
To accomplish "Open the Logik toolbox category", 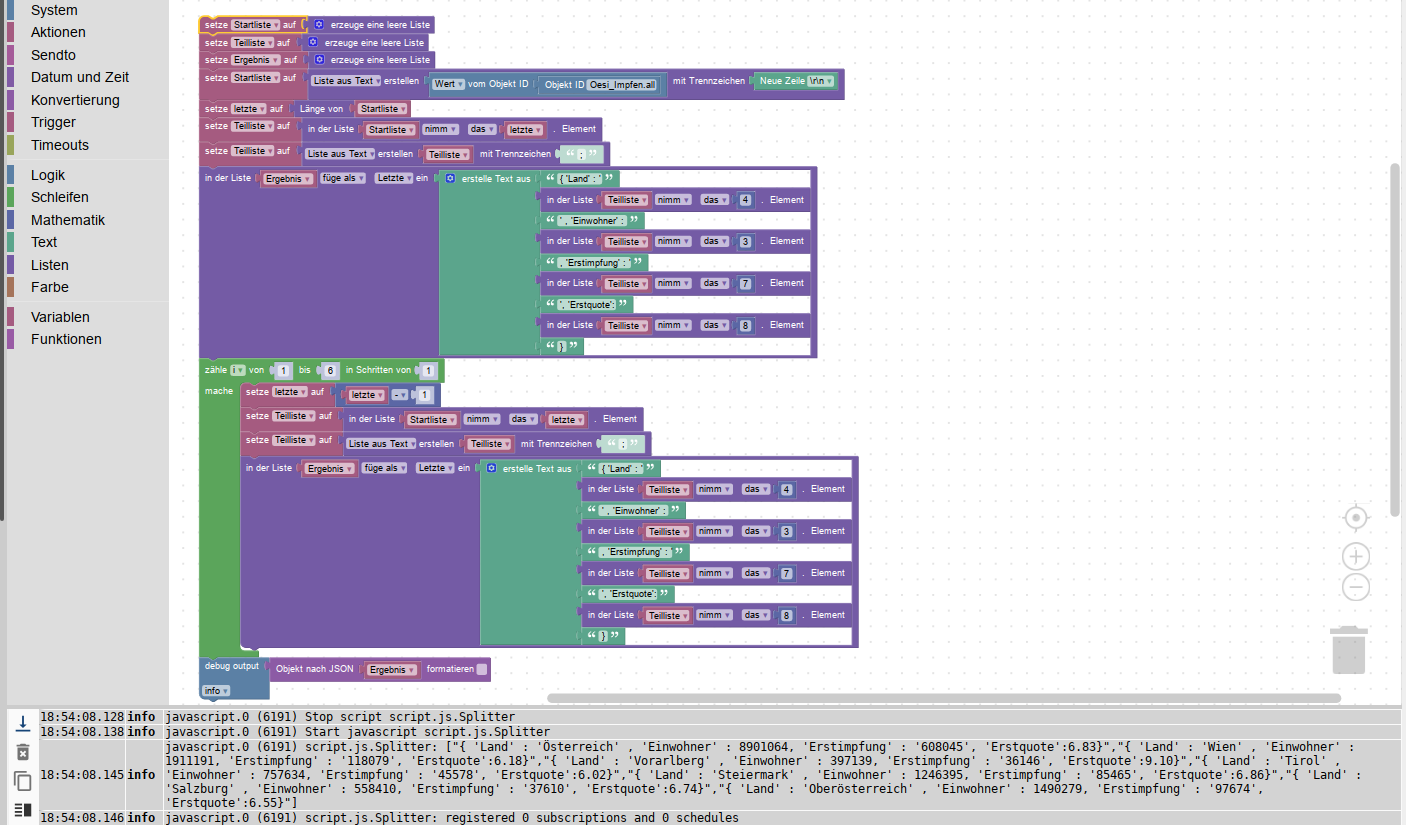I will tap(48, 175).
